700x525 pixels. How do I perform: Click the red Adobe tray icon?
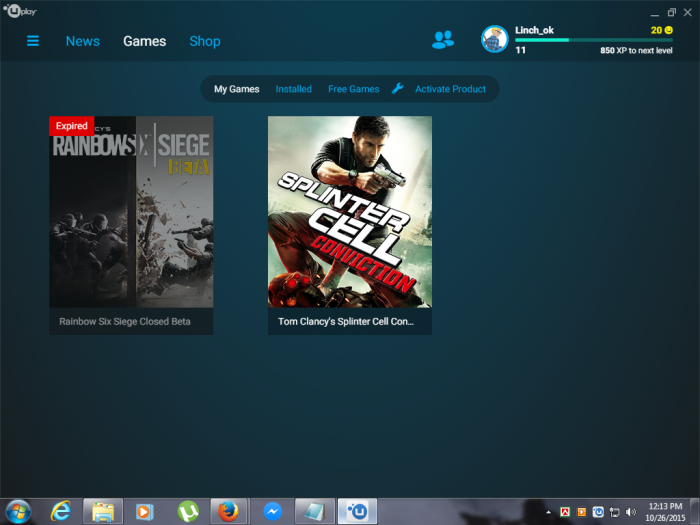[565, 512]
